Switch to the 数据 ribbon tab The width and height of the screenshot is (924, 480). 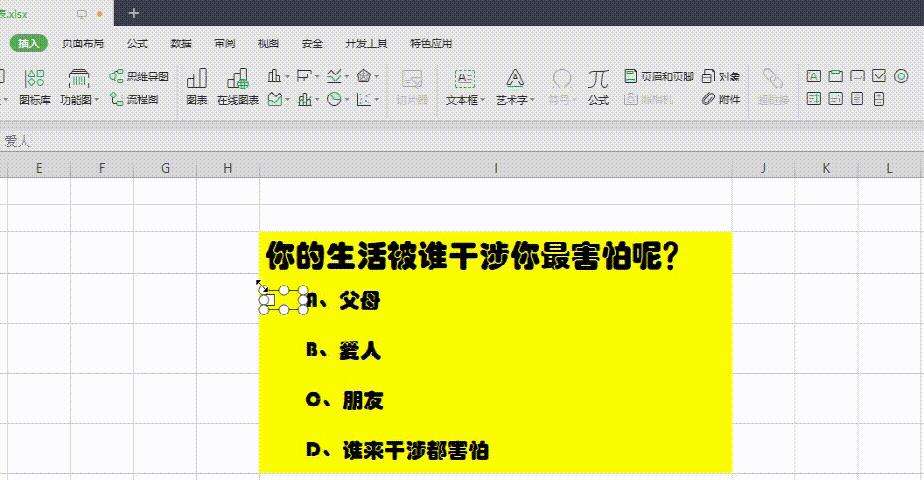[181, 43]
